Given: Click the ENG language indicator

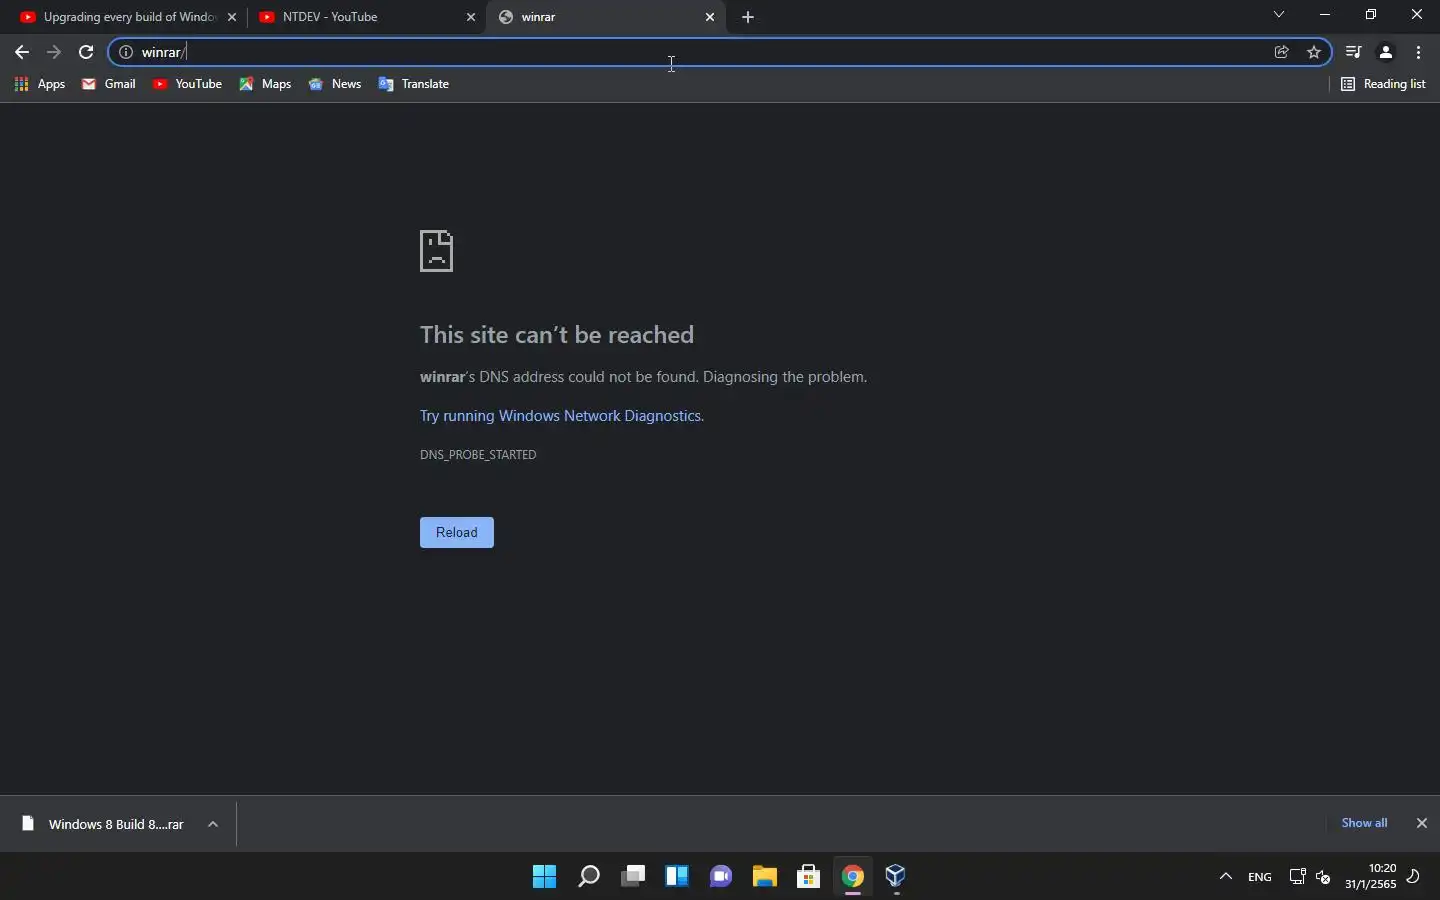Looking at the screenshot, I should (1261, 878).
